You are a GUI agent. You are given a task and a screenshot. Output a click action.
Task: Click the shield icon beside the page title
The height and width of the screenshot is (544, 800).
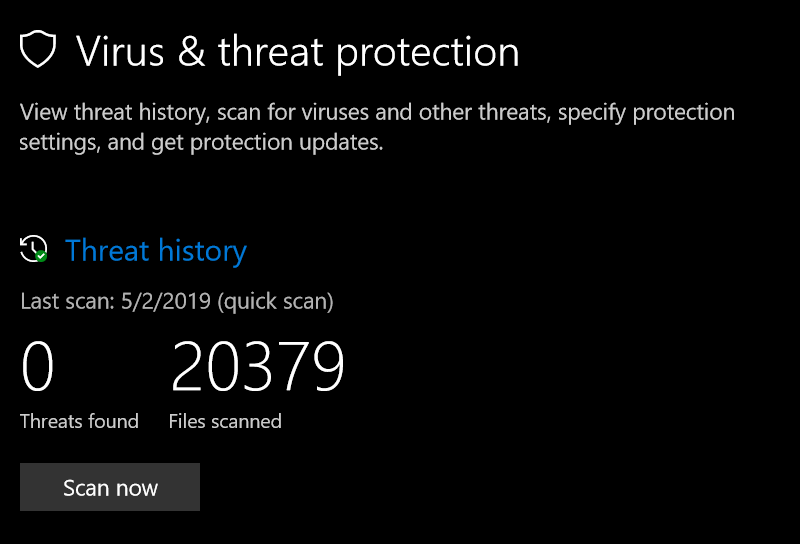pyautogui.click(x=38, y=49)
